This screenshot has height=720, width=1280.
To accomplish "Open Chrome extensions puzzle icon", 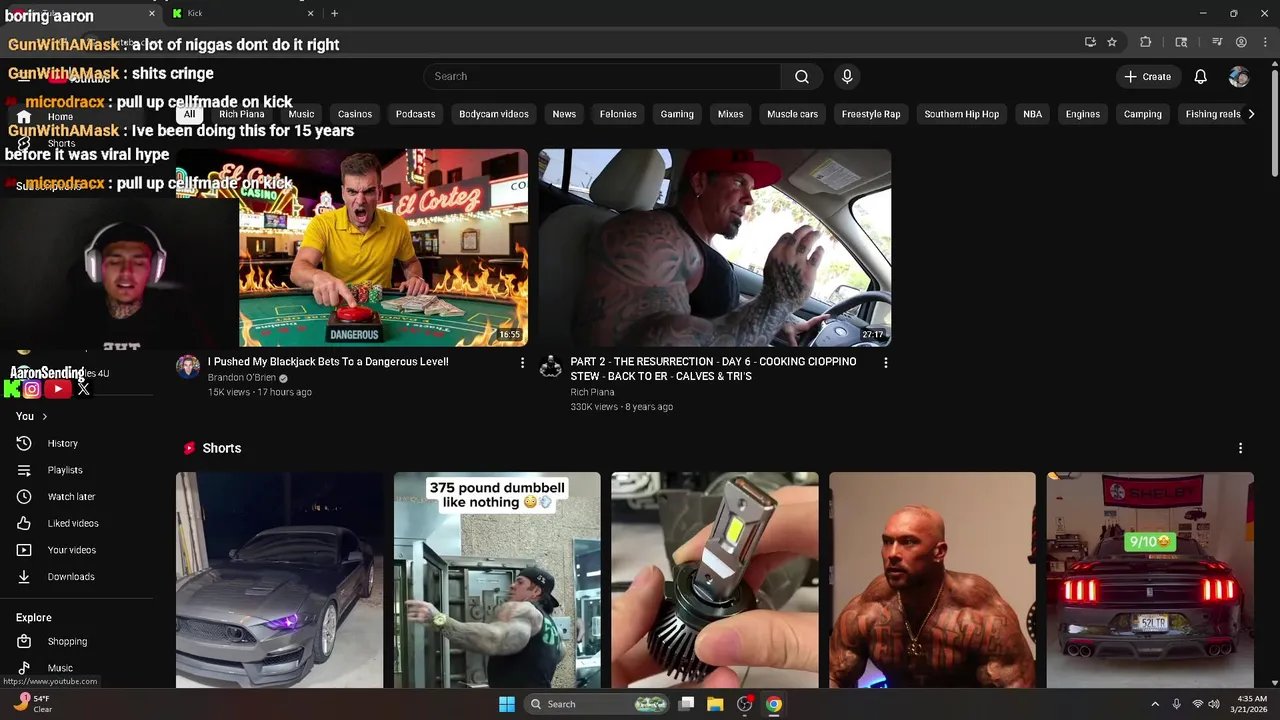I will [x=1146, y=42].
